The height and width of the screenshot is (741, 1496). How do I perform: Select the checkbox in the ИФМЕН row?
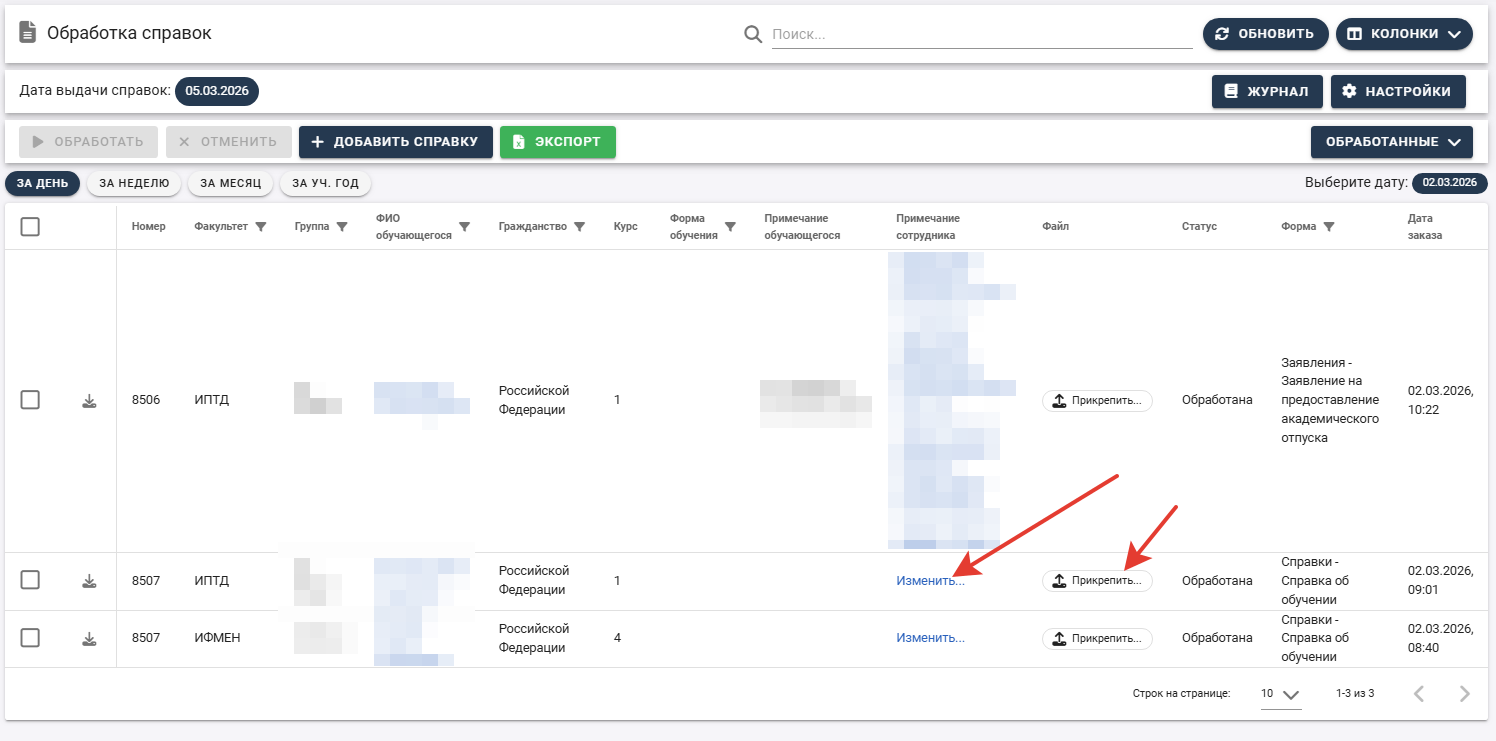[30, 638]
